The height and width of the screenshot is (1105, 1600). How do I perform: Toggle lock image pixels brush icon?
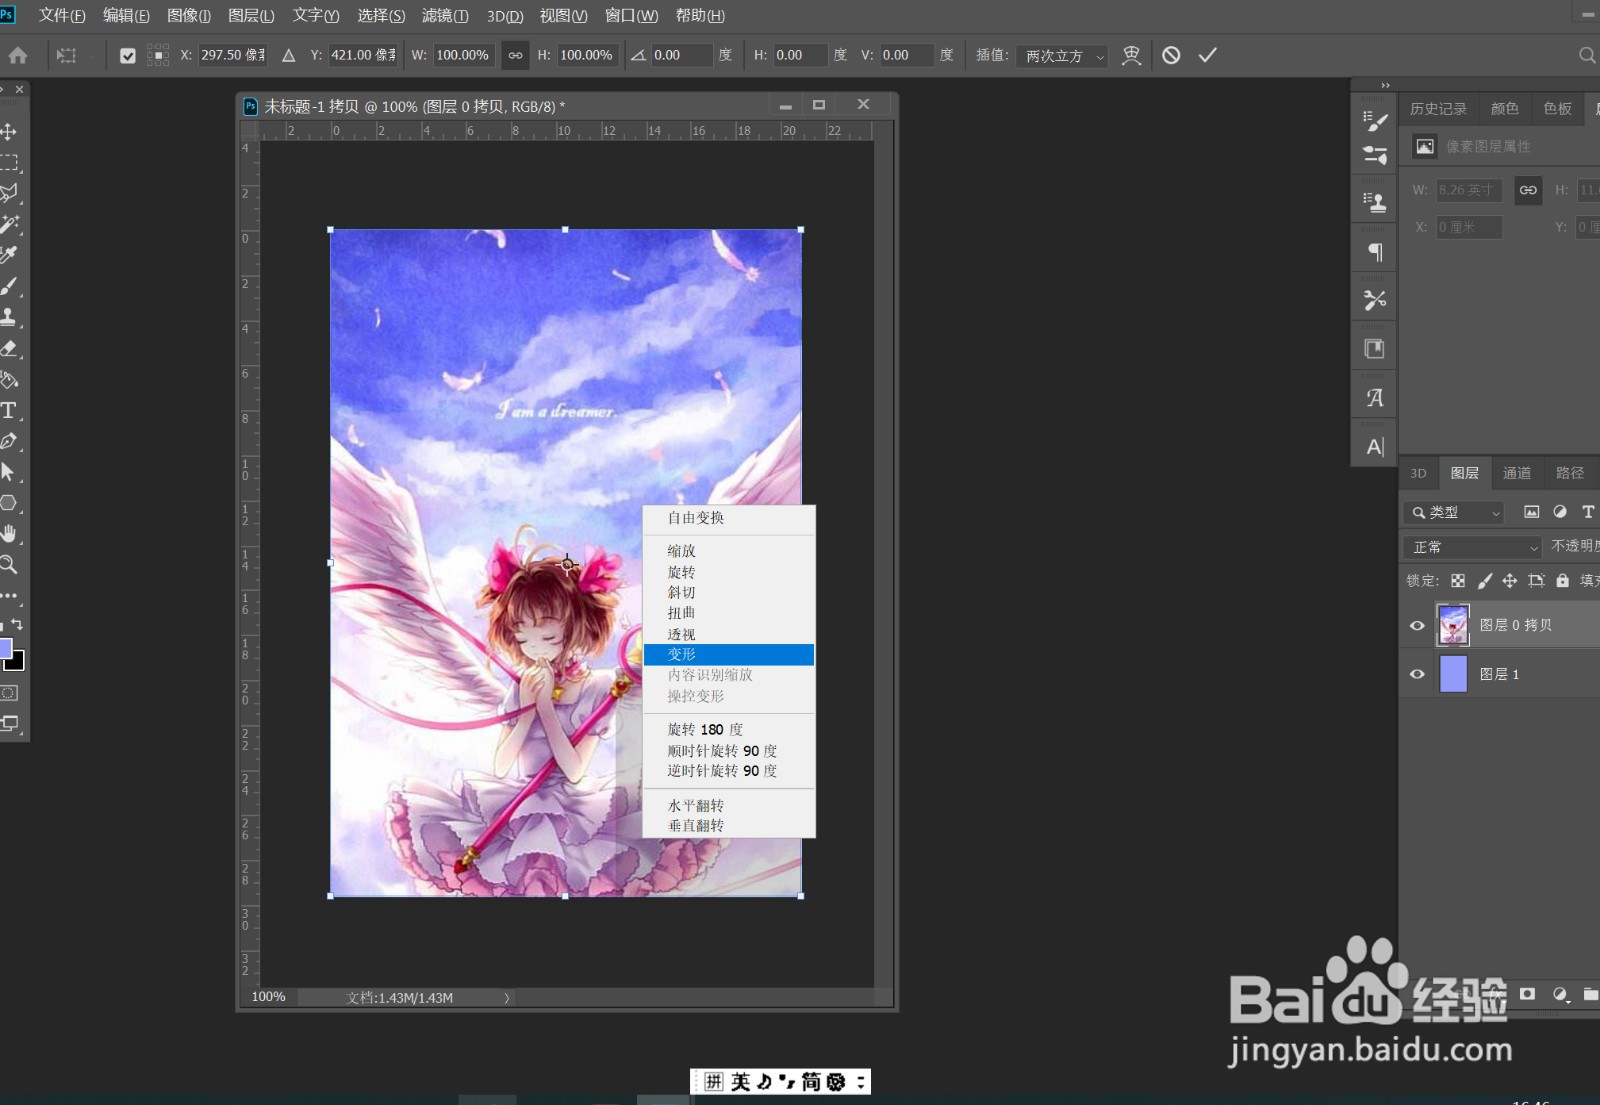[x=1485, y=580]
